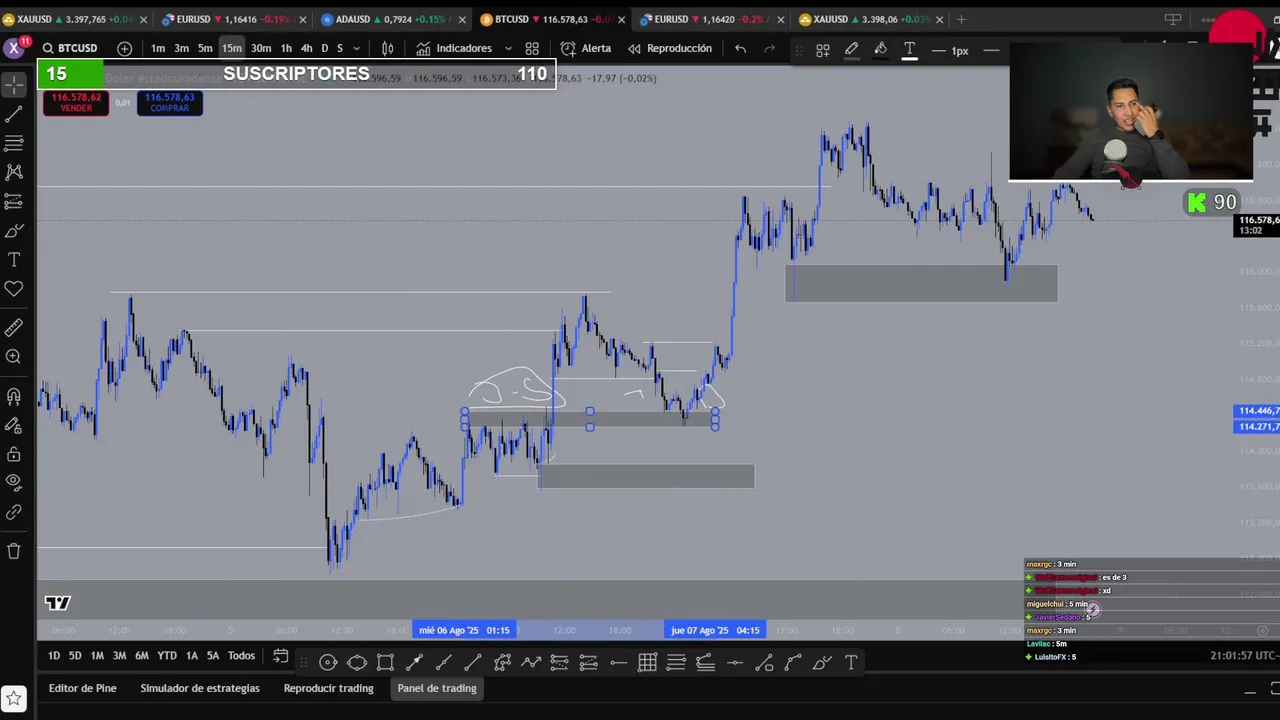1280x720 pixels.
Task: Collapse the bottom panel minimize line
Action: pyautogui.click(x=1250, y=692)
